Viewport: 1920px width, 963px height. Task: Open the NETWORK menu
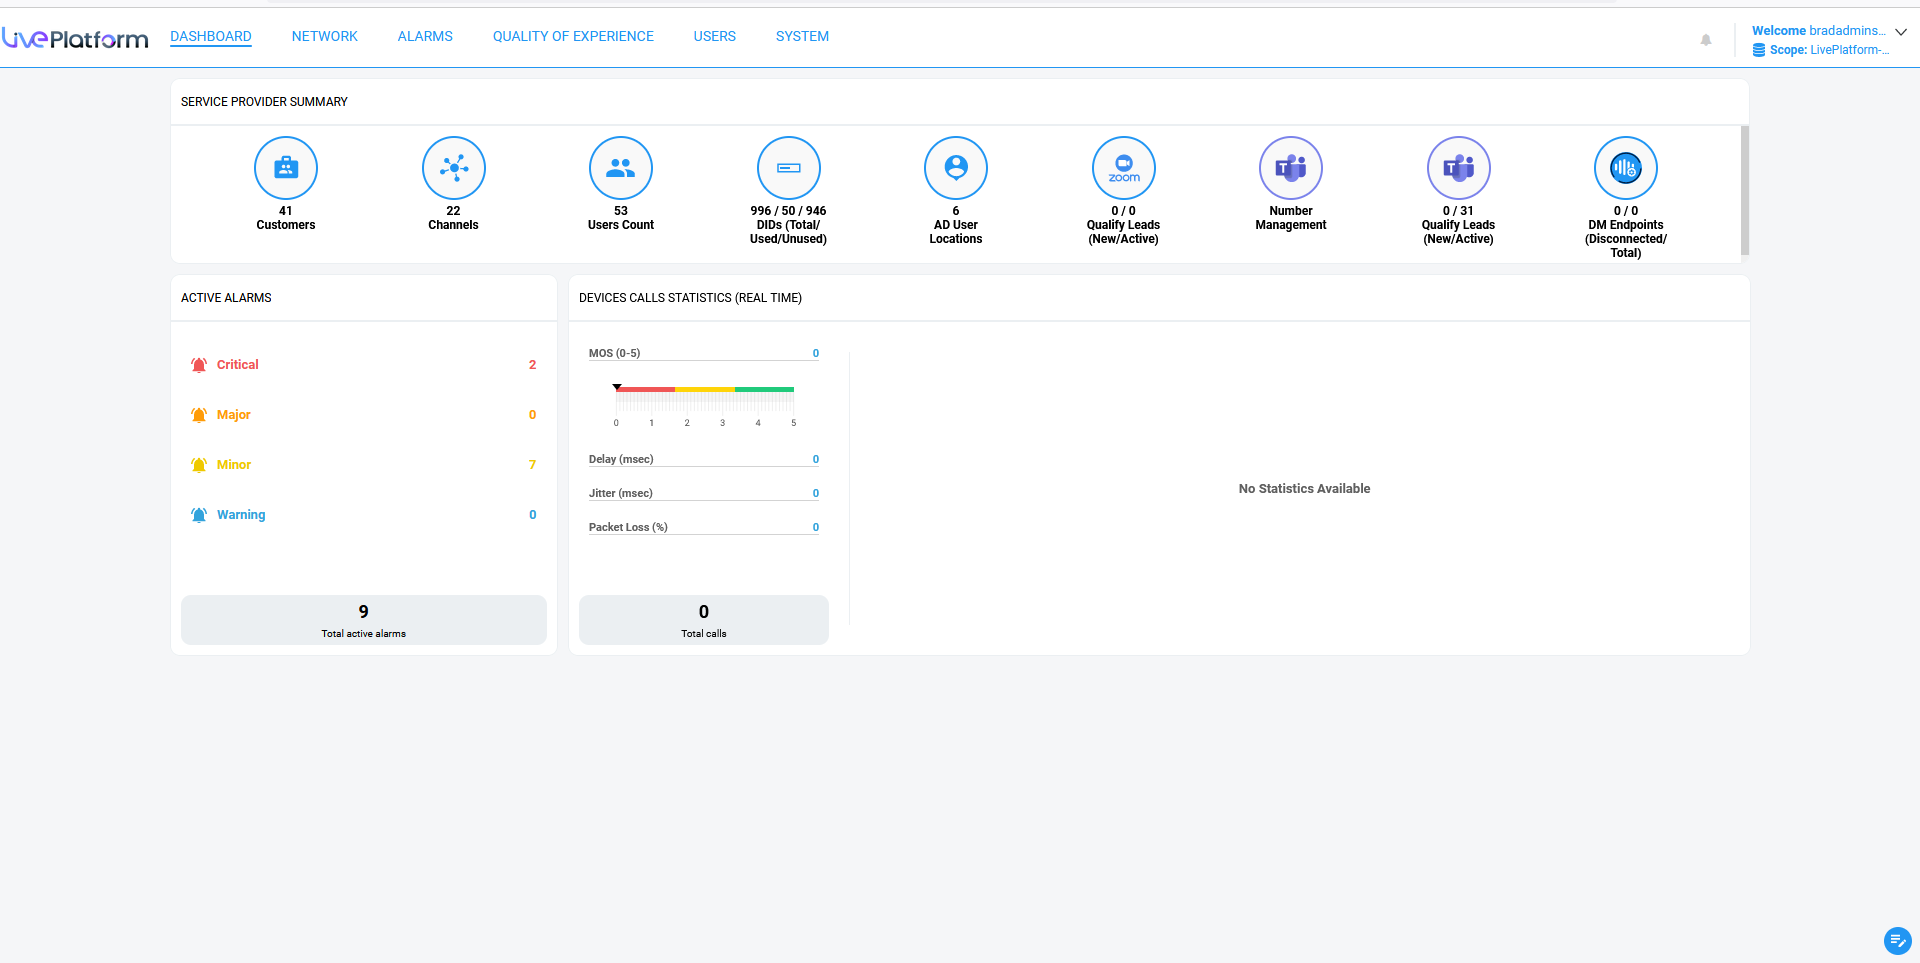[325, 36]
